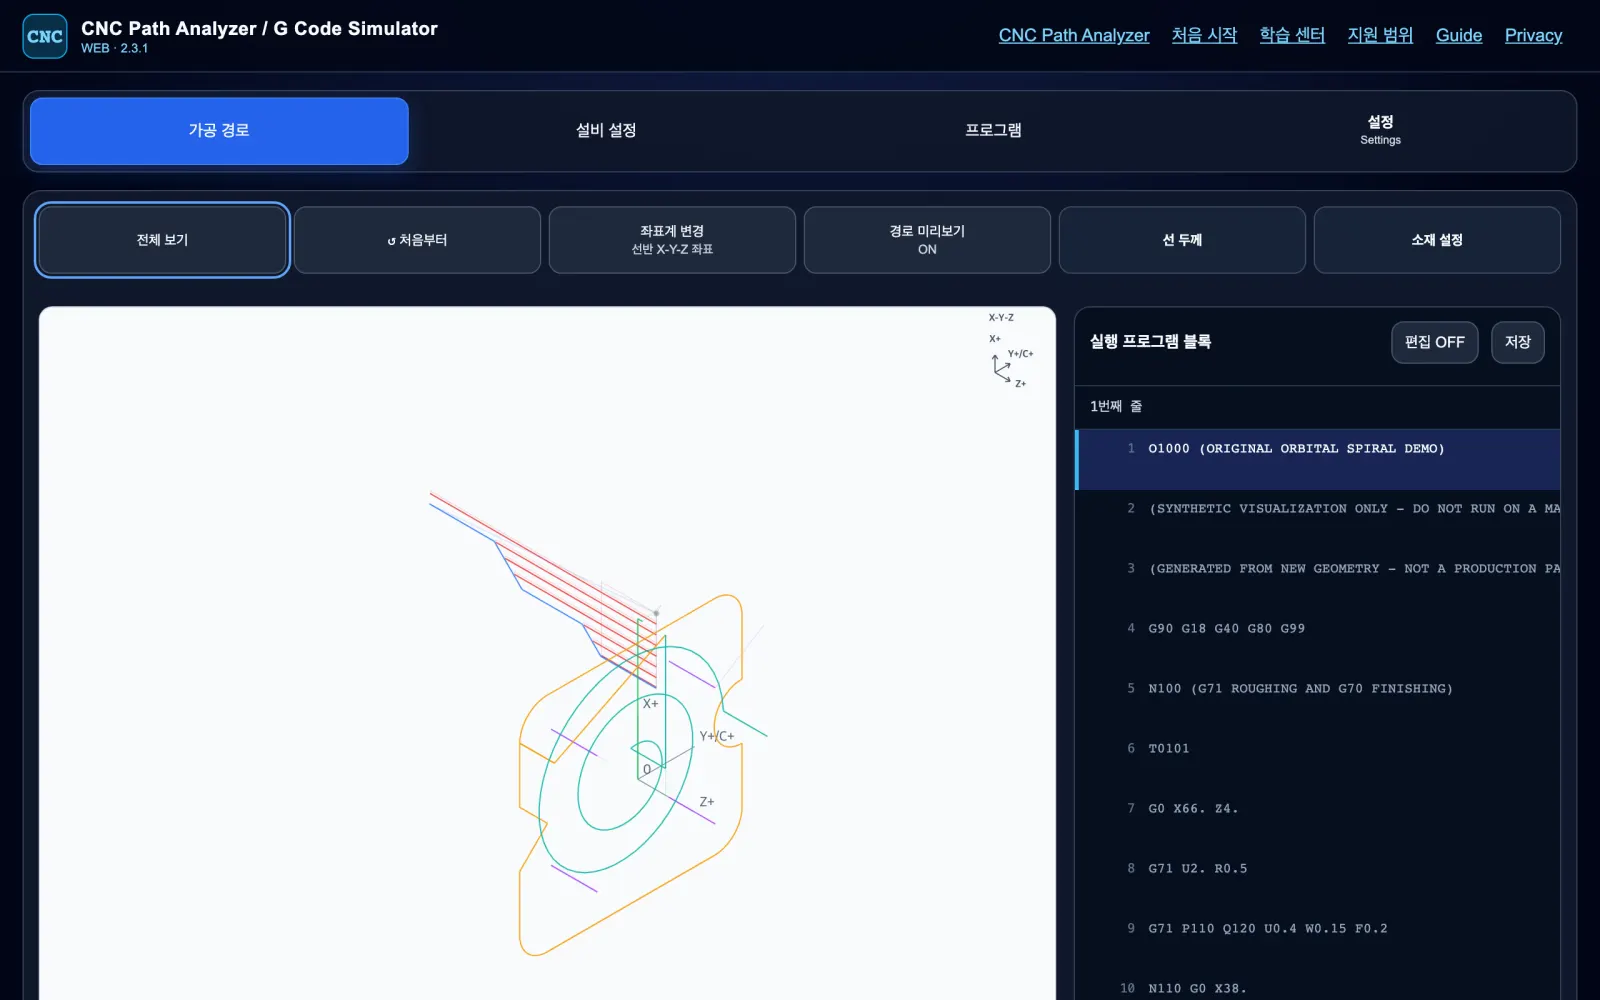The image size is (1600, 1000).
Task: Open the 선 두께 option
Action: point(1182,240)
